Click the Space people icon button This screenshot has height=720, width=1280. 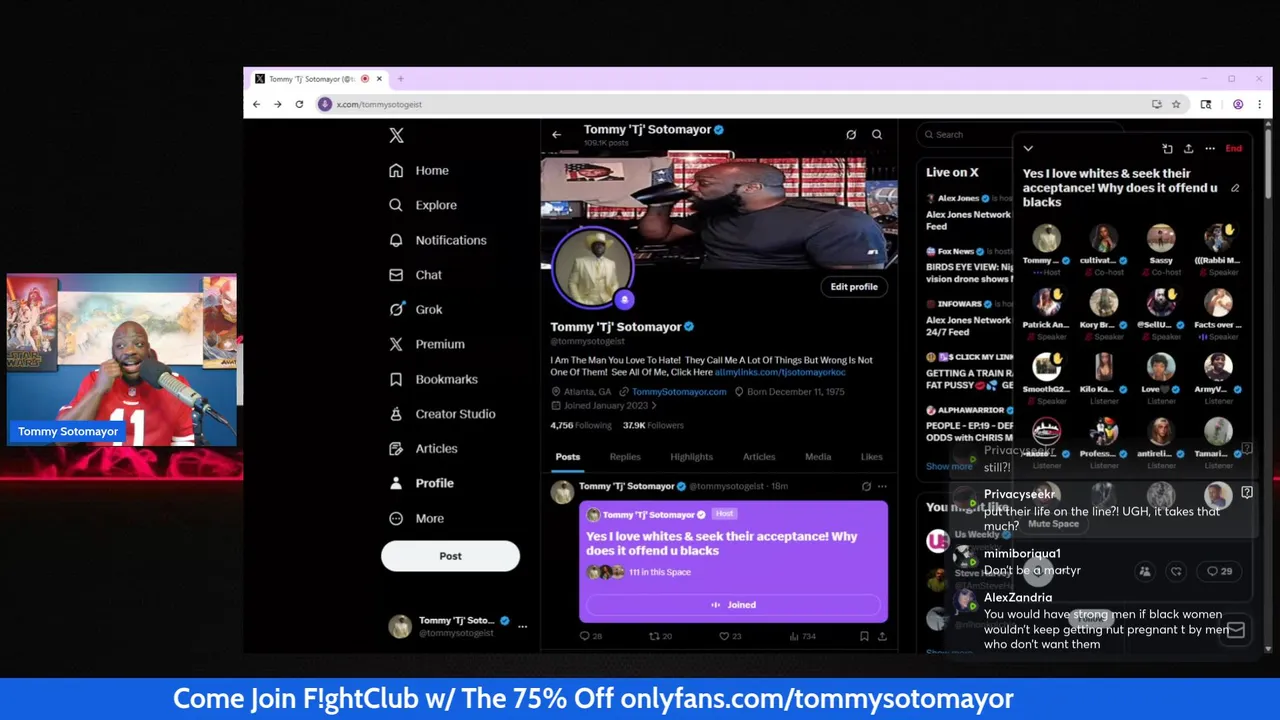point(1145,572)
